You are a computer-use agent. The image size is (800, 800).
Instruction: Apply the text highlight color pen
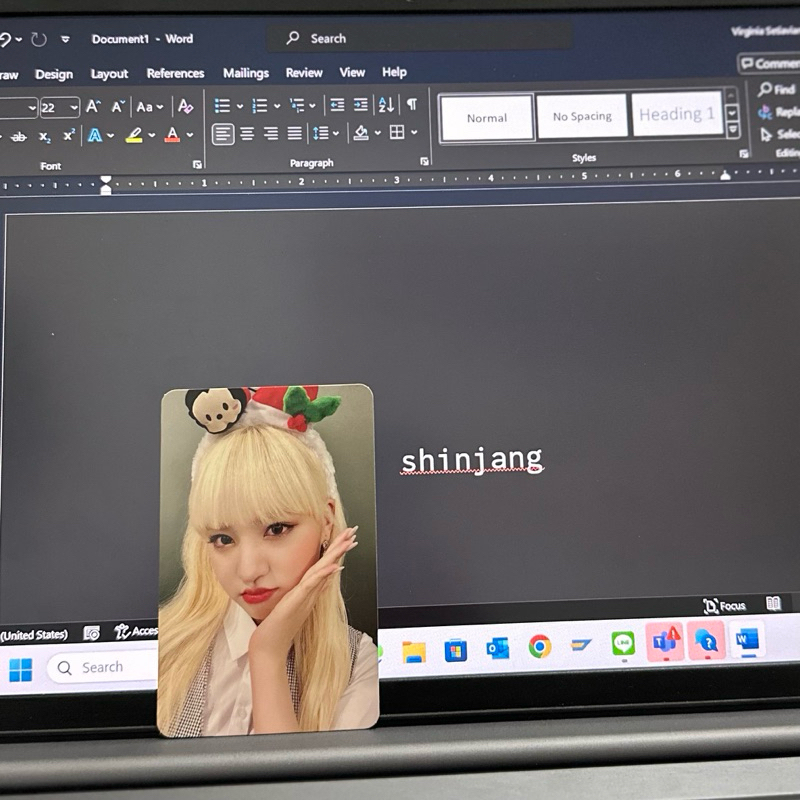tap(134, 135)
